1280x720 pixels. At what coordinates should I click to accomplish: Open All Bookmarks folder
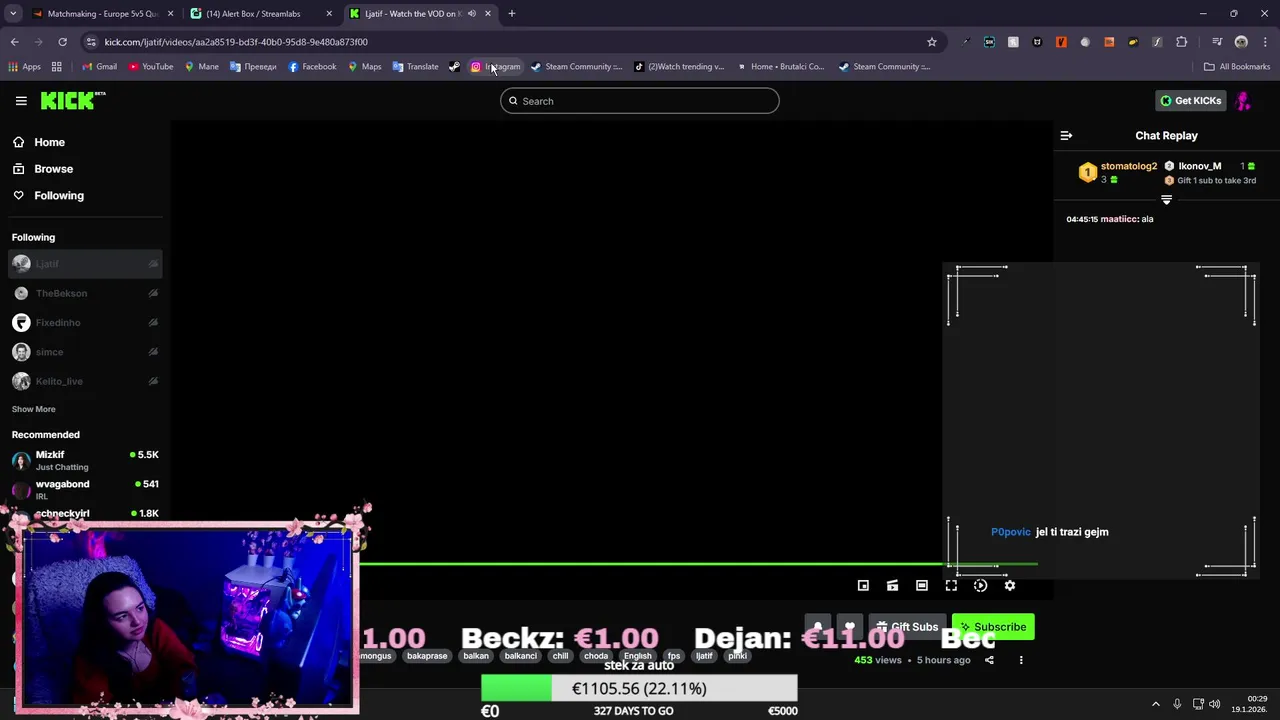coord(1237,67)
